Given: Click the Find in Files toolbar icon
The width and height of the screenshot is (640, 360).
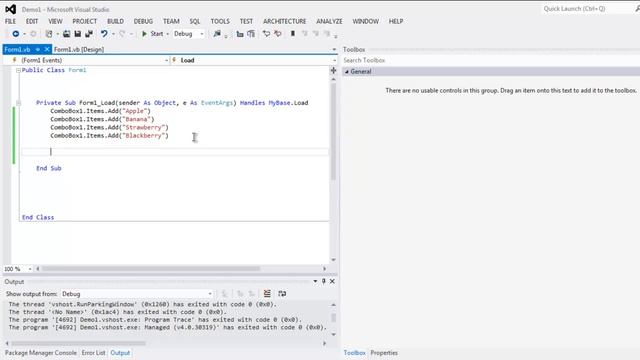Looking at the screenshot, I should click(x=217, y=34).
